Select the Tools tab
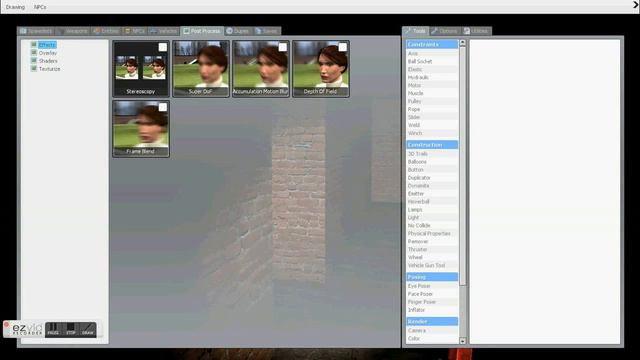This screenshot has height=360, width=640. coord(416,31)
